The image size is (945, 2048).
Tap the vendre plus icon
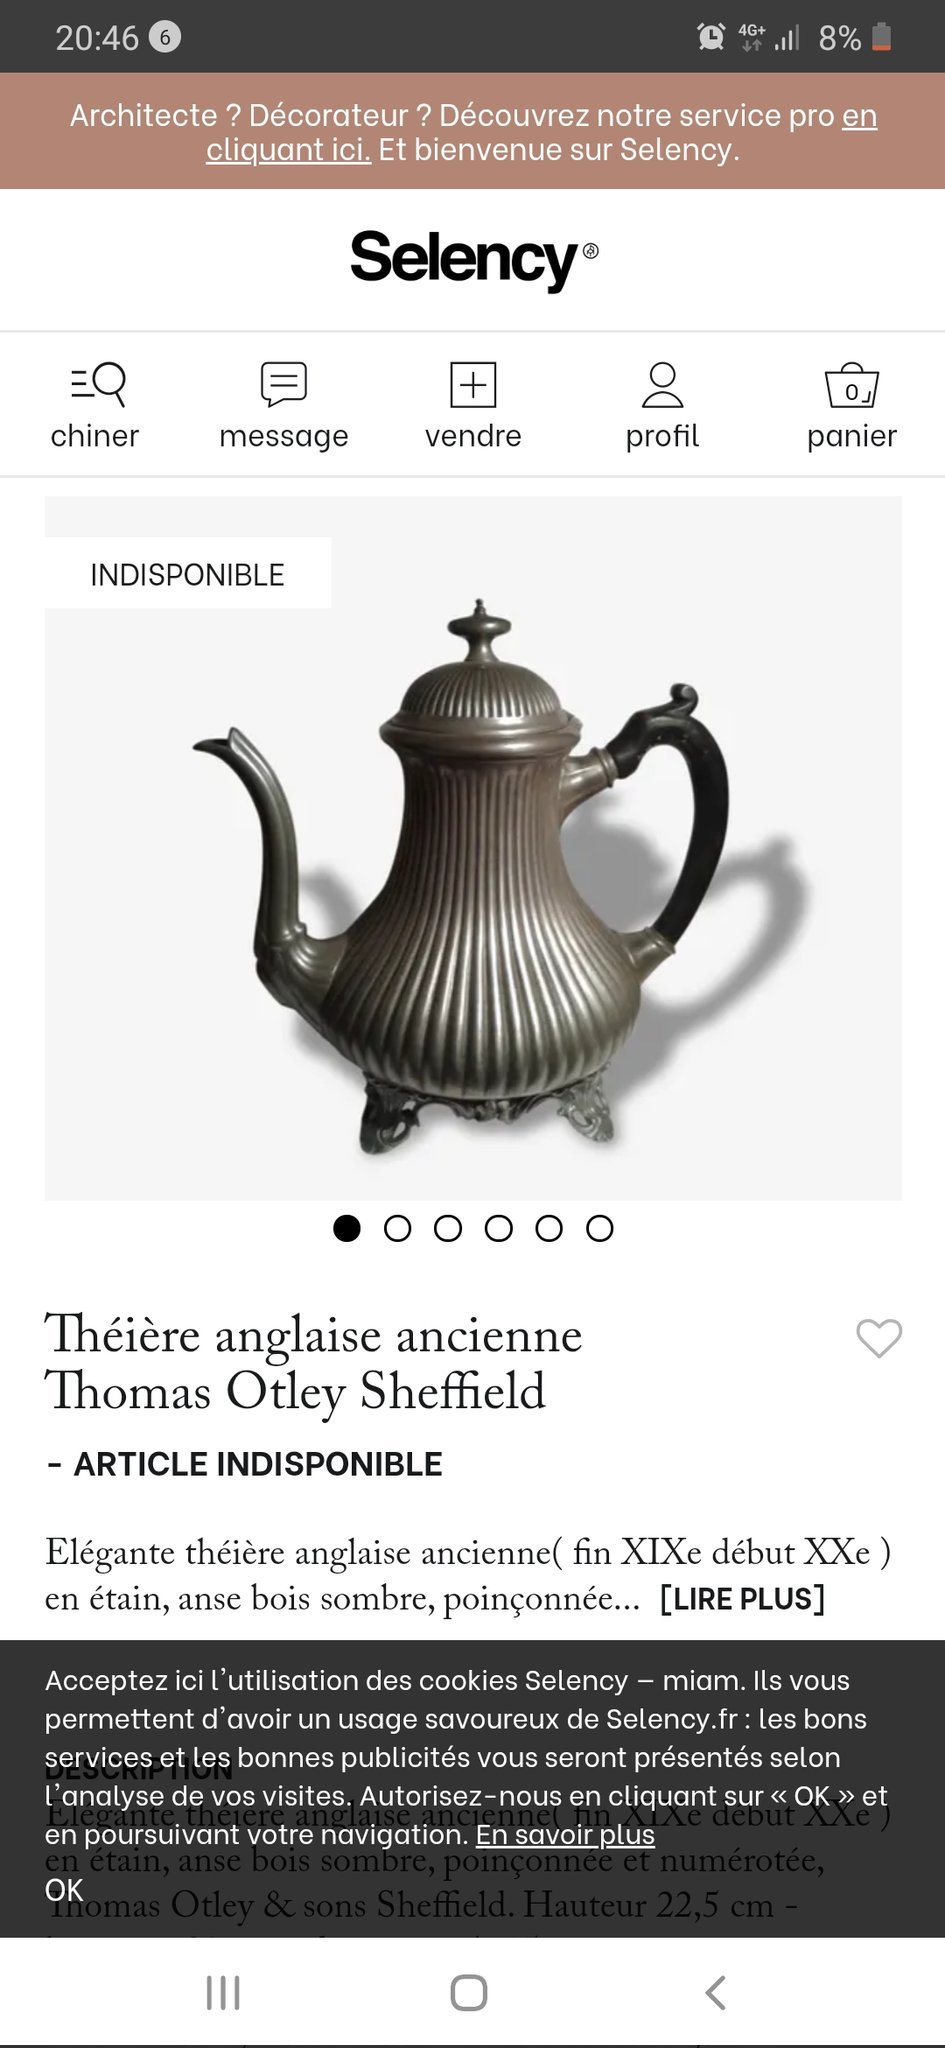tap(473, 384)
